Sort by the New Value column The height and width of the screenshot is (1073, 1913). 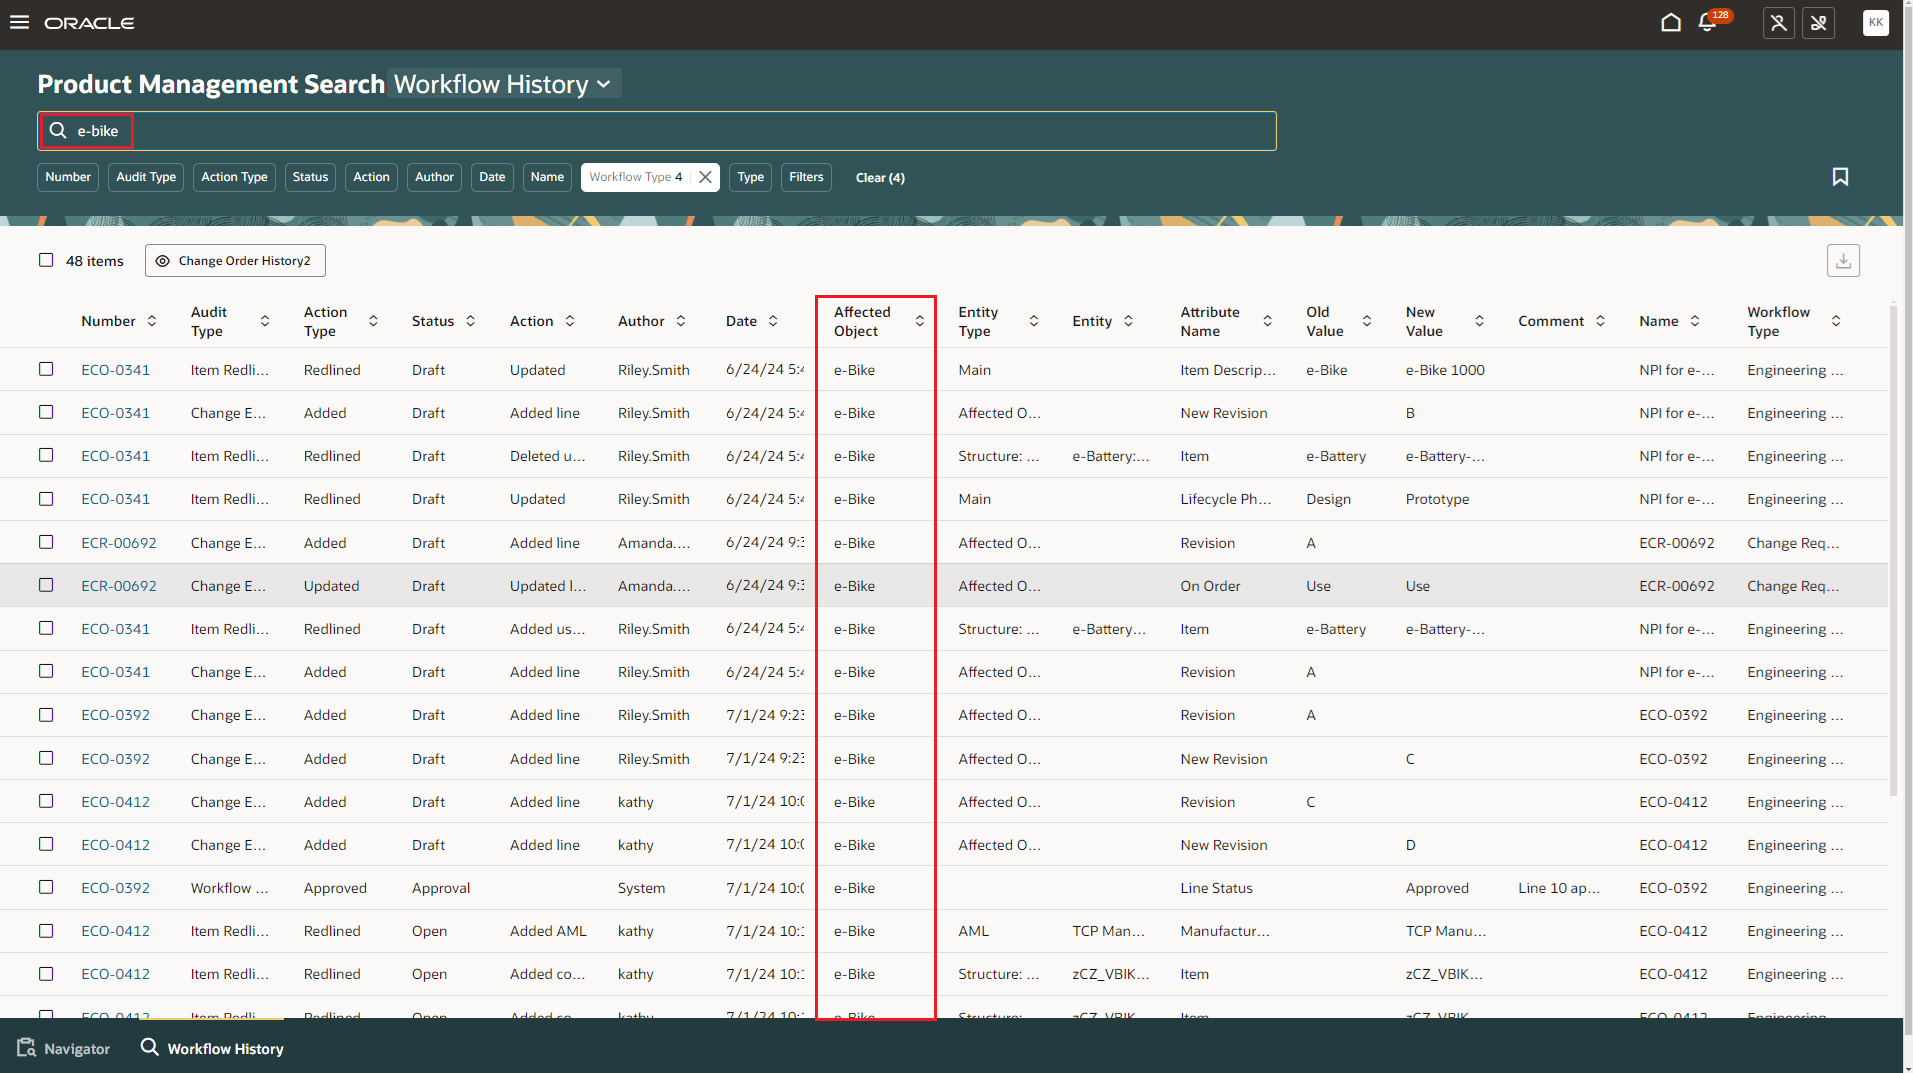[x=1480, y=321]
